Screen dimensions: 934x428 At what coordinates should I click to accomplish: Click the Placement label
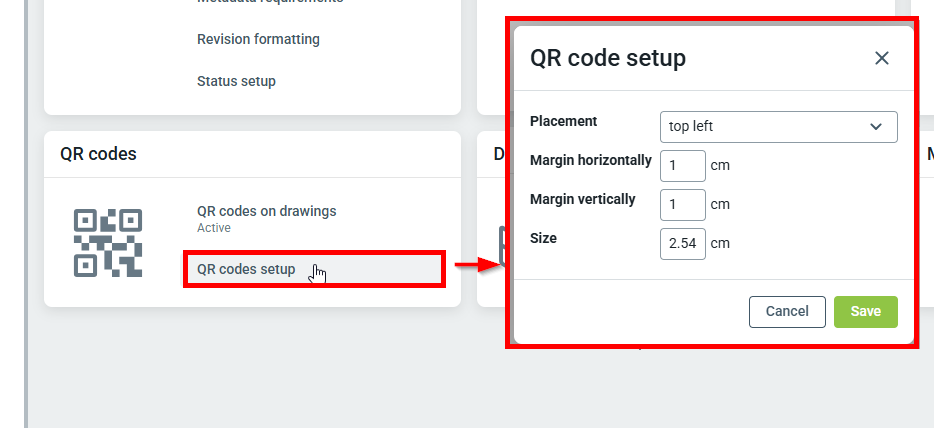coord(563,121)
